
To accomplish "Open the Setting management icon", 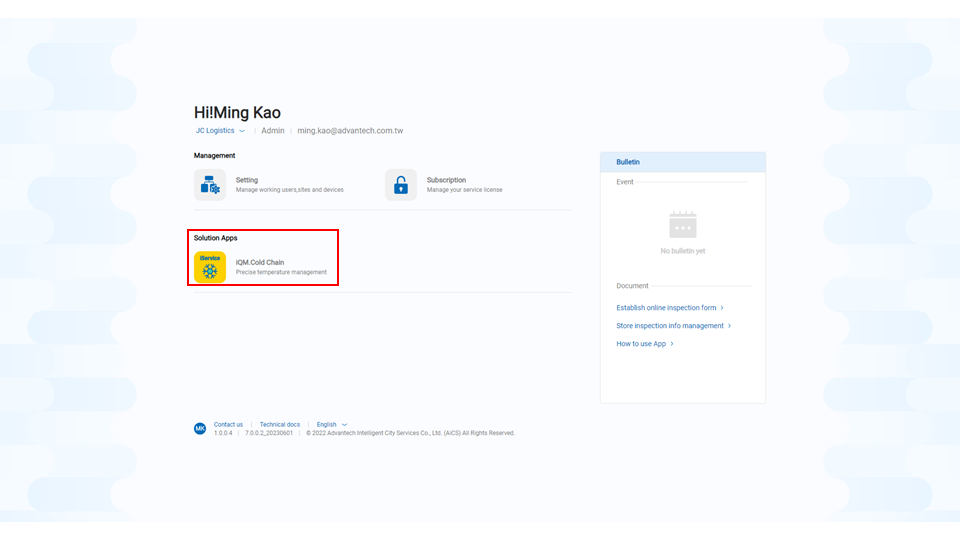I will pyautogui.click(x=210, y=185).
